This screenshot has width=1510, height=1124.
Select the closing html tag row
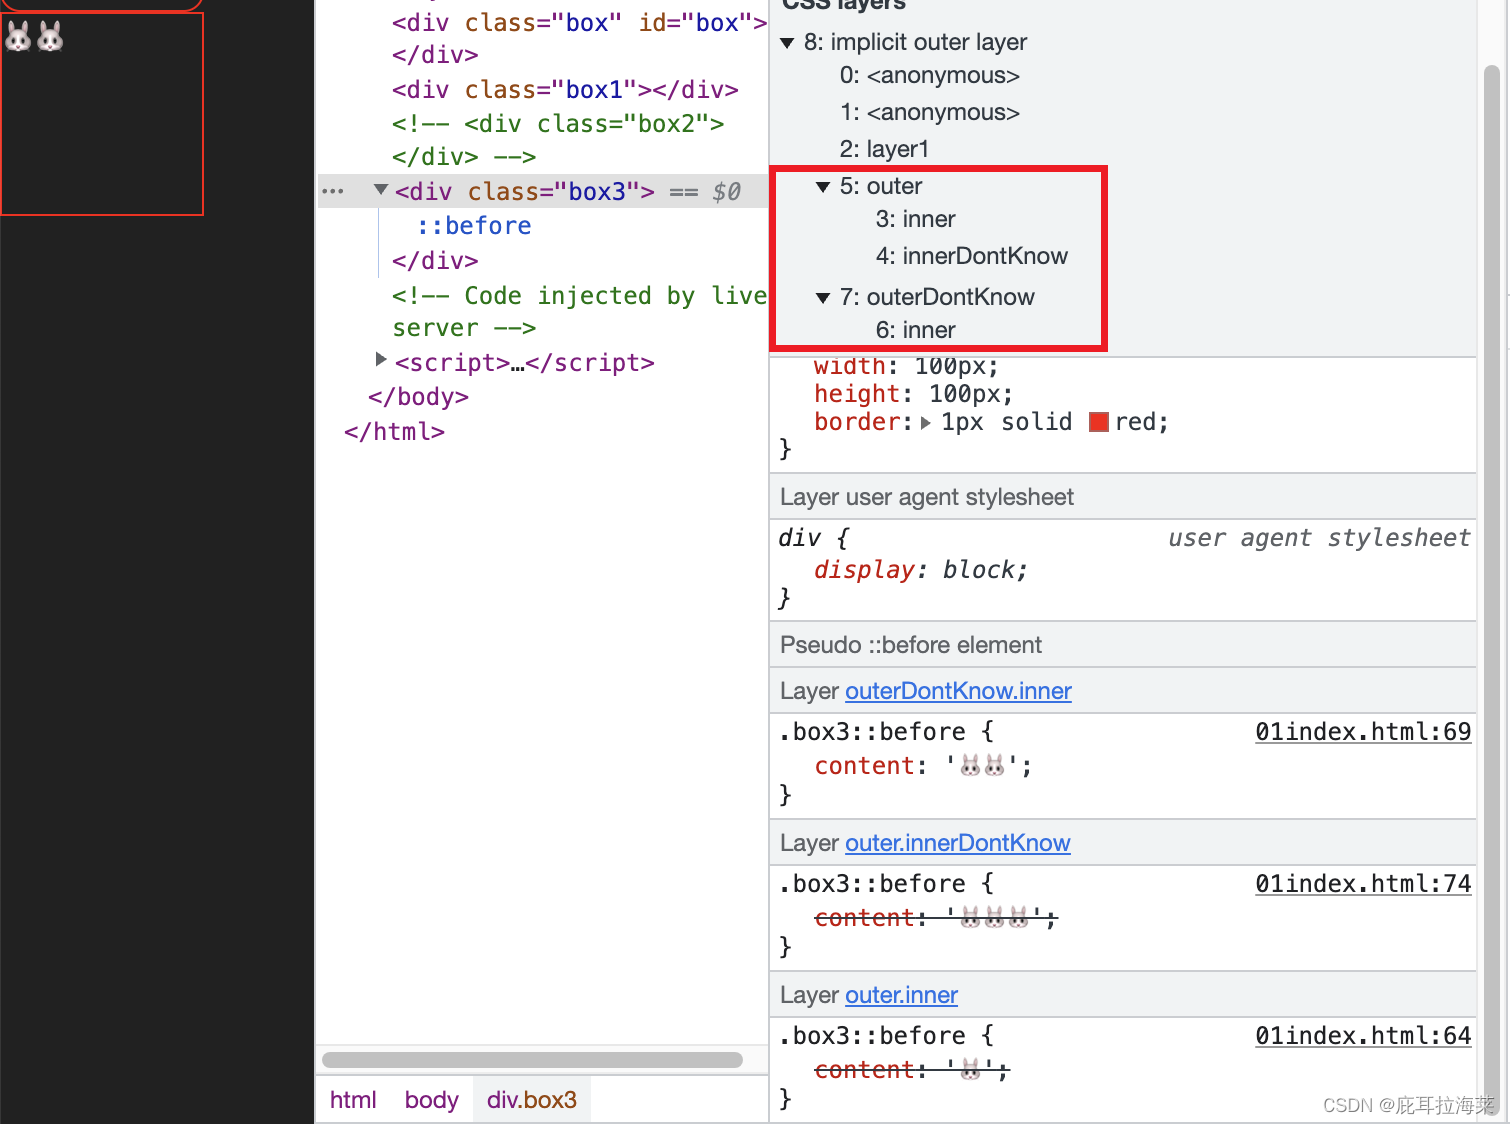coord(394,432)
